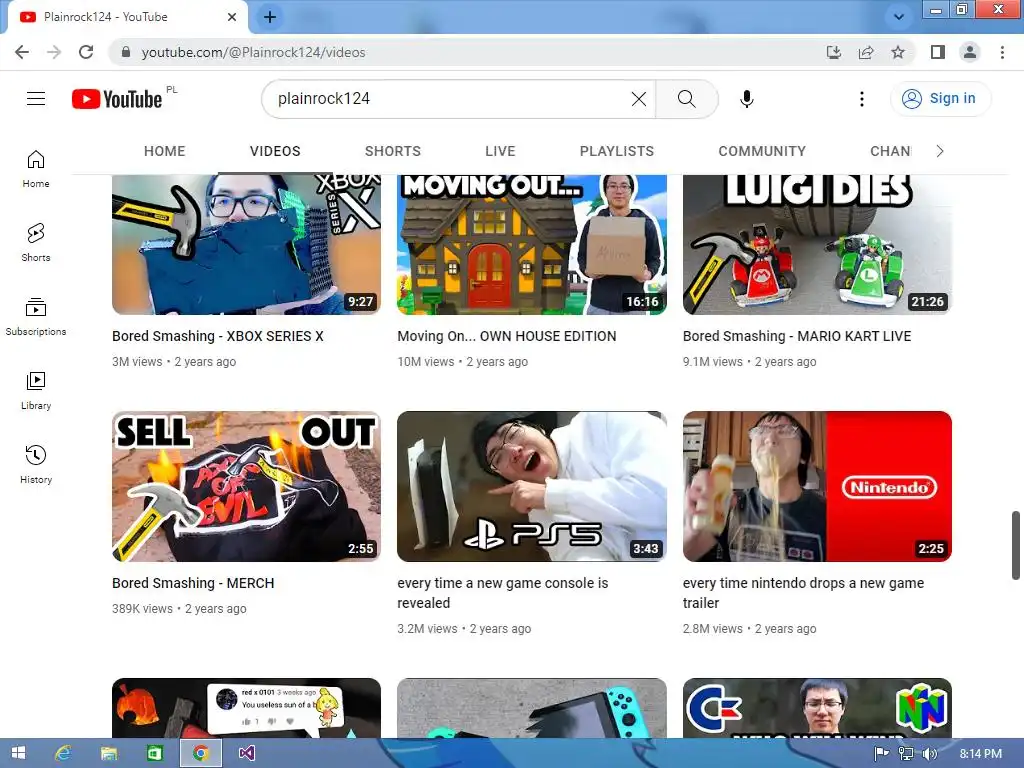Click the LUIGI DIES thumbnail

click(817, 244)
